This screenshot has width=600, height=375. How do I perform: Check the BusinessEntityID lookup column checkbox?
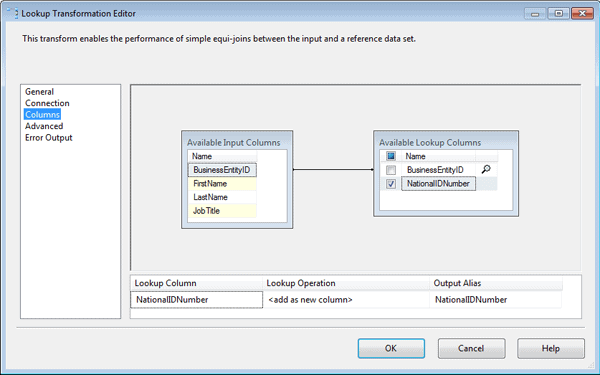[x=391, y=170]
